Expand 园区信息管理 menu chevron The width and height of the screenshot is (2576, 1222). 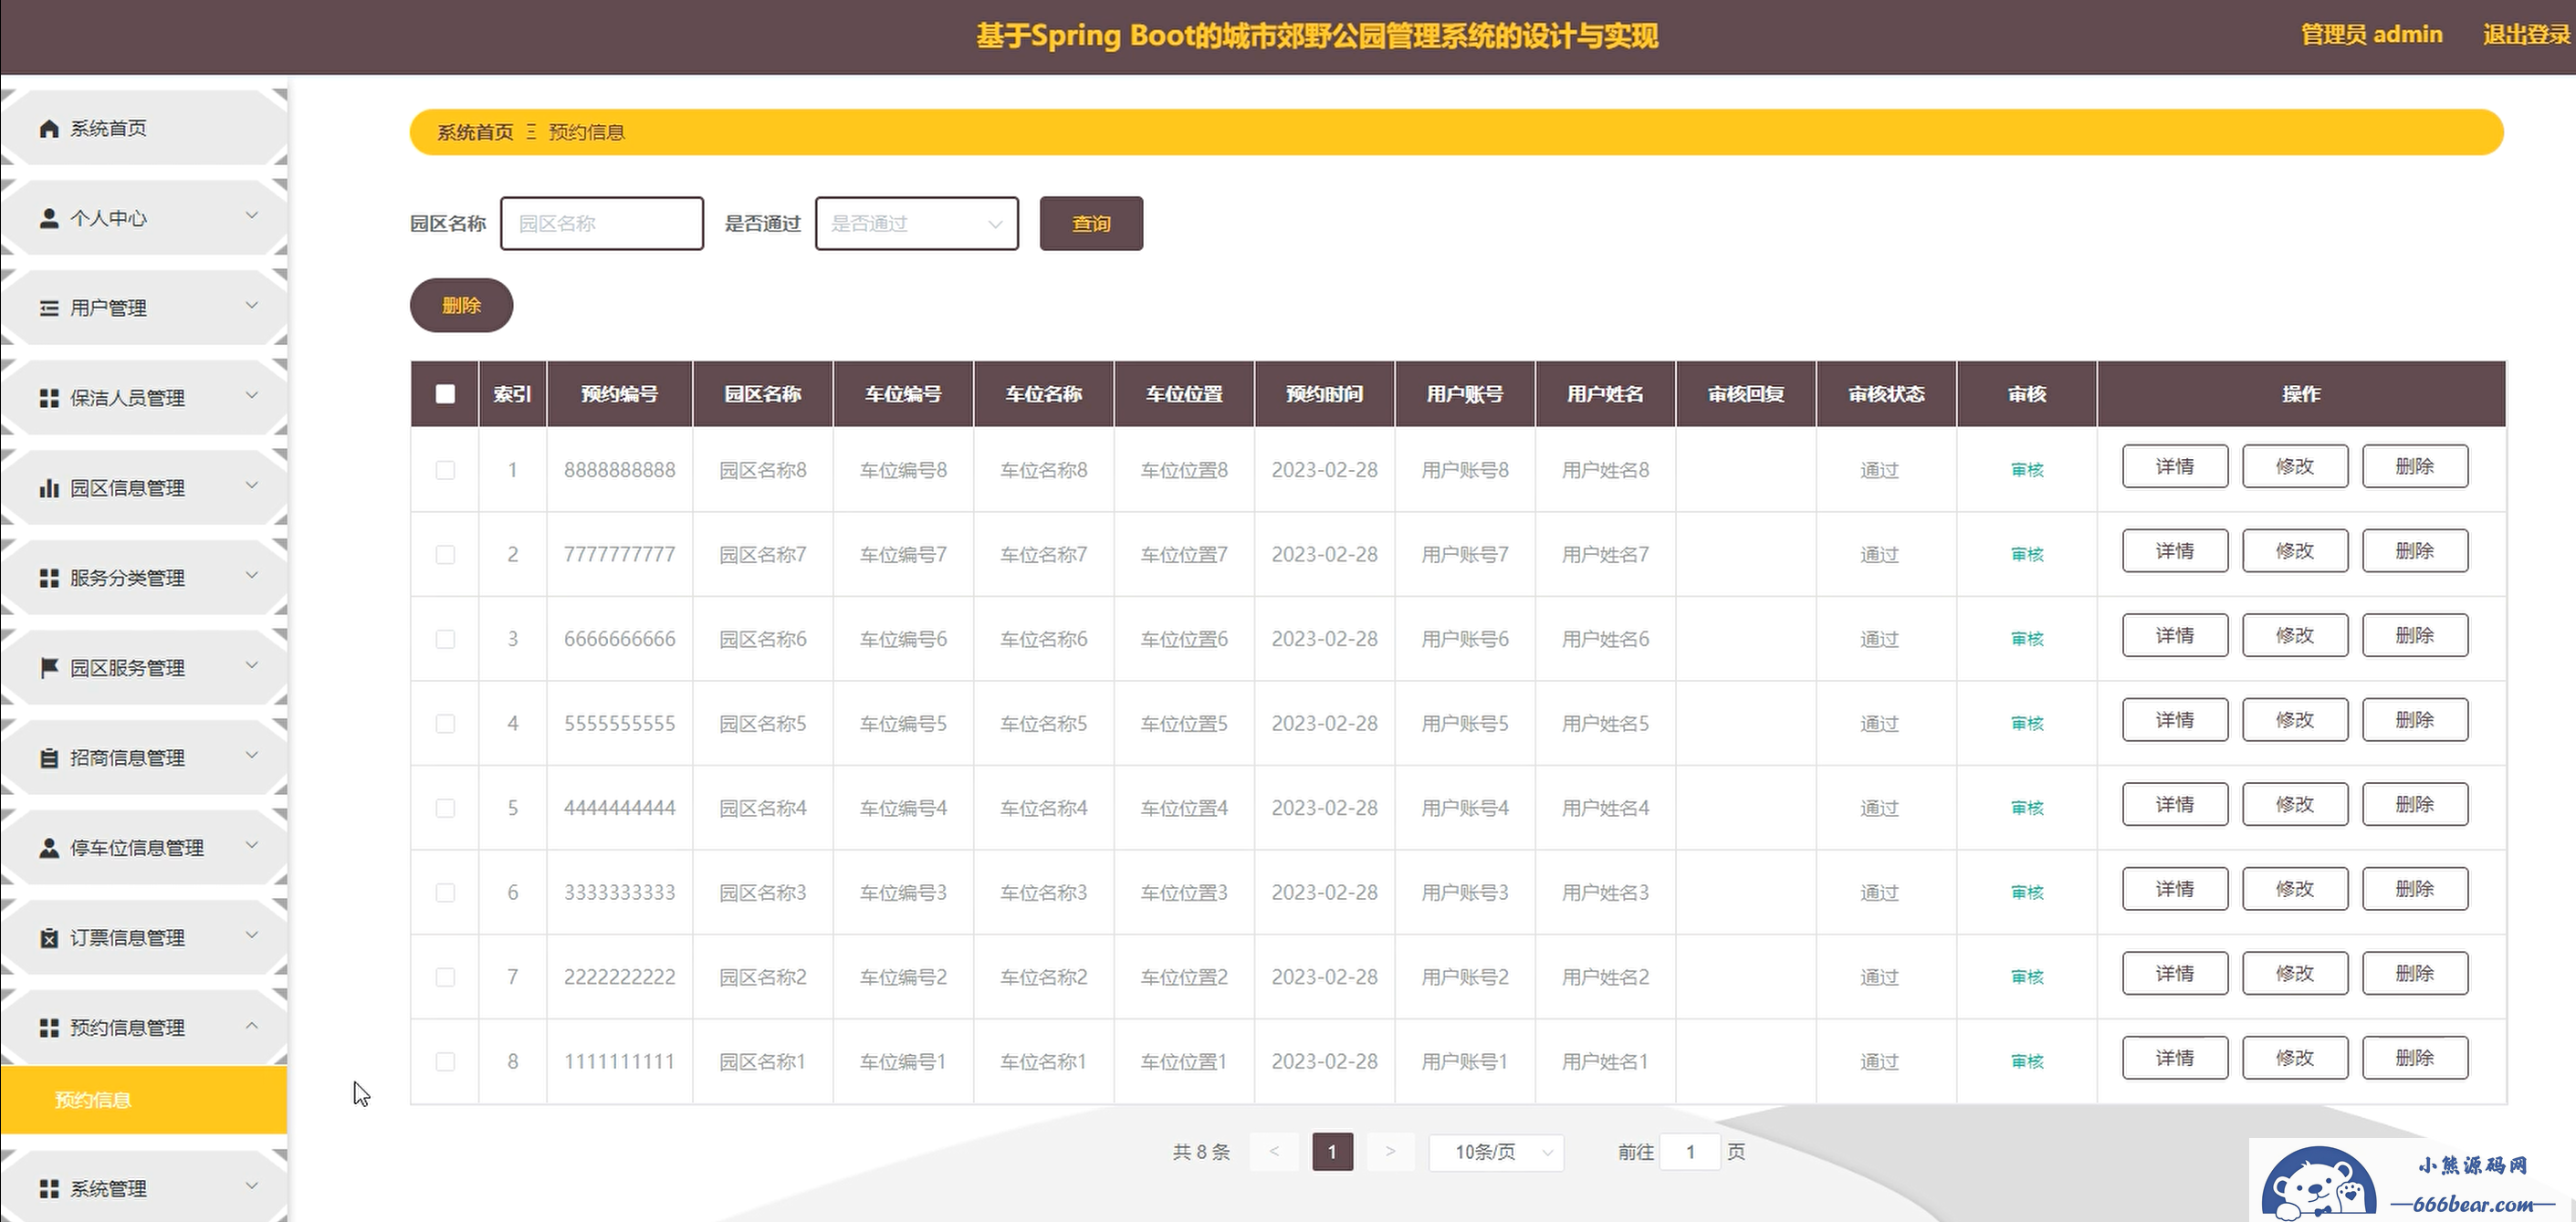coord(252,485)
